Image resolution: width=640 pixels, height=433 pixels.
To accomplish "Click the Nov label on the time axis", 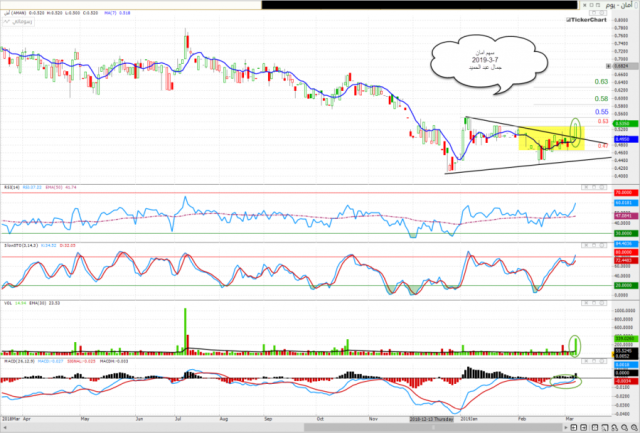I will (373, 419).
